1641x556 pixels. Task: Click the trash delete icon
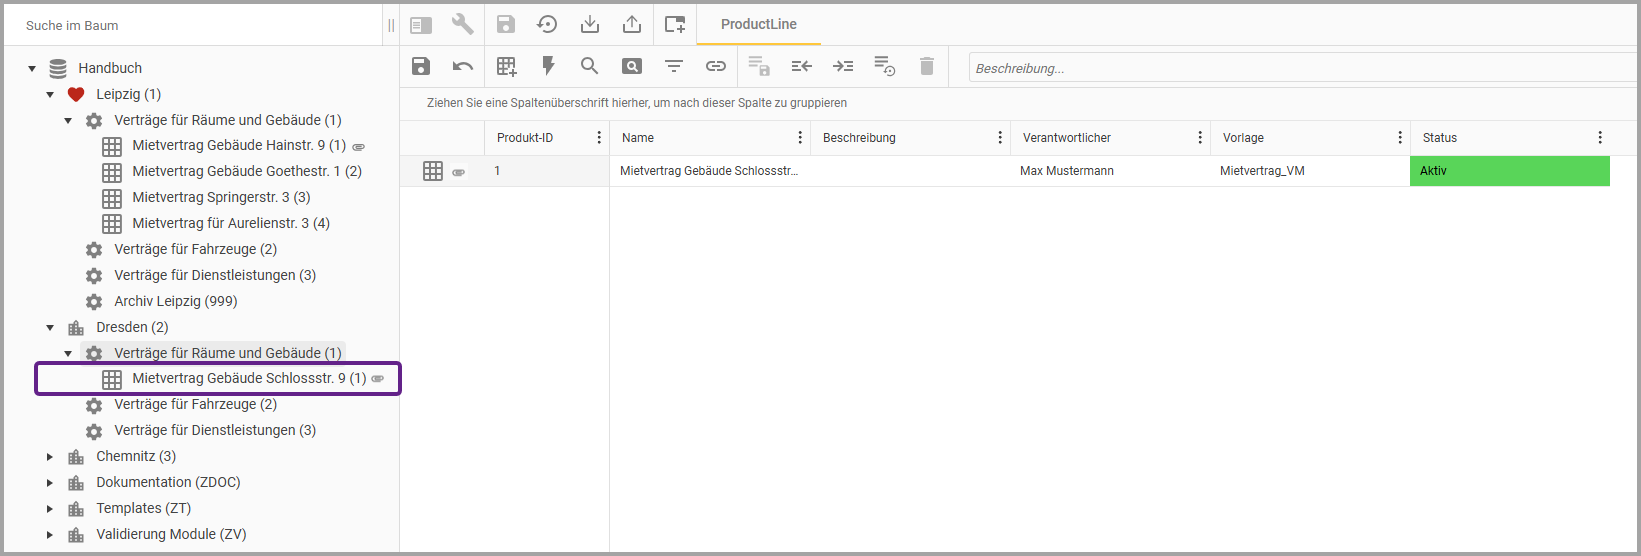tap(927, 66)
